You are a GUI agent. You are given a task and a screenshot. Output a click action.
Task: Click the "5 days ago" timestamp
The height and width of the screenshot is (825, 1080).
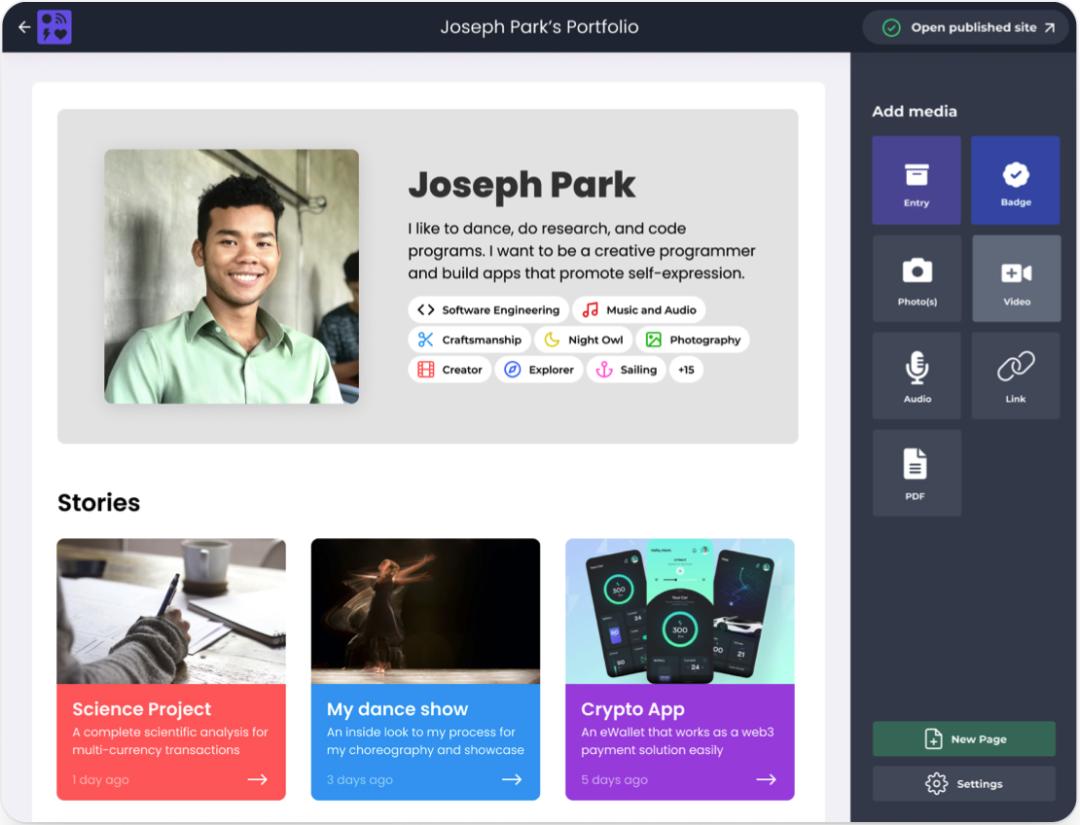click(x=614, y=780)
